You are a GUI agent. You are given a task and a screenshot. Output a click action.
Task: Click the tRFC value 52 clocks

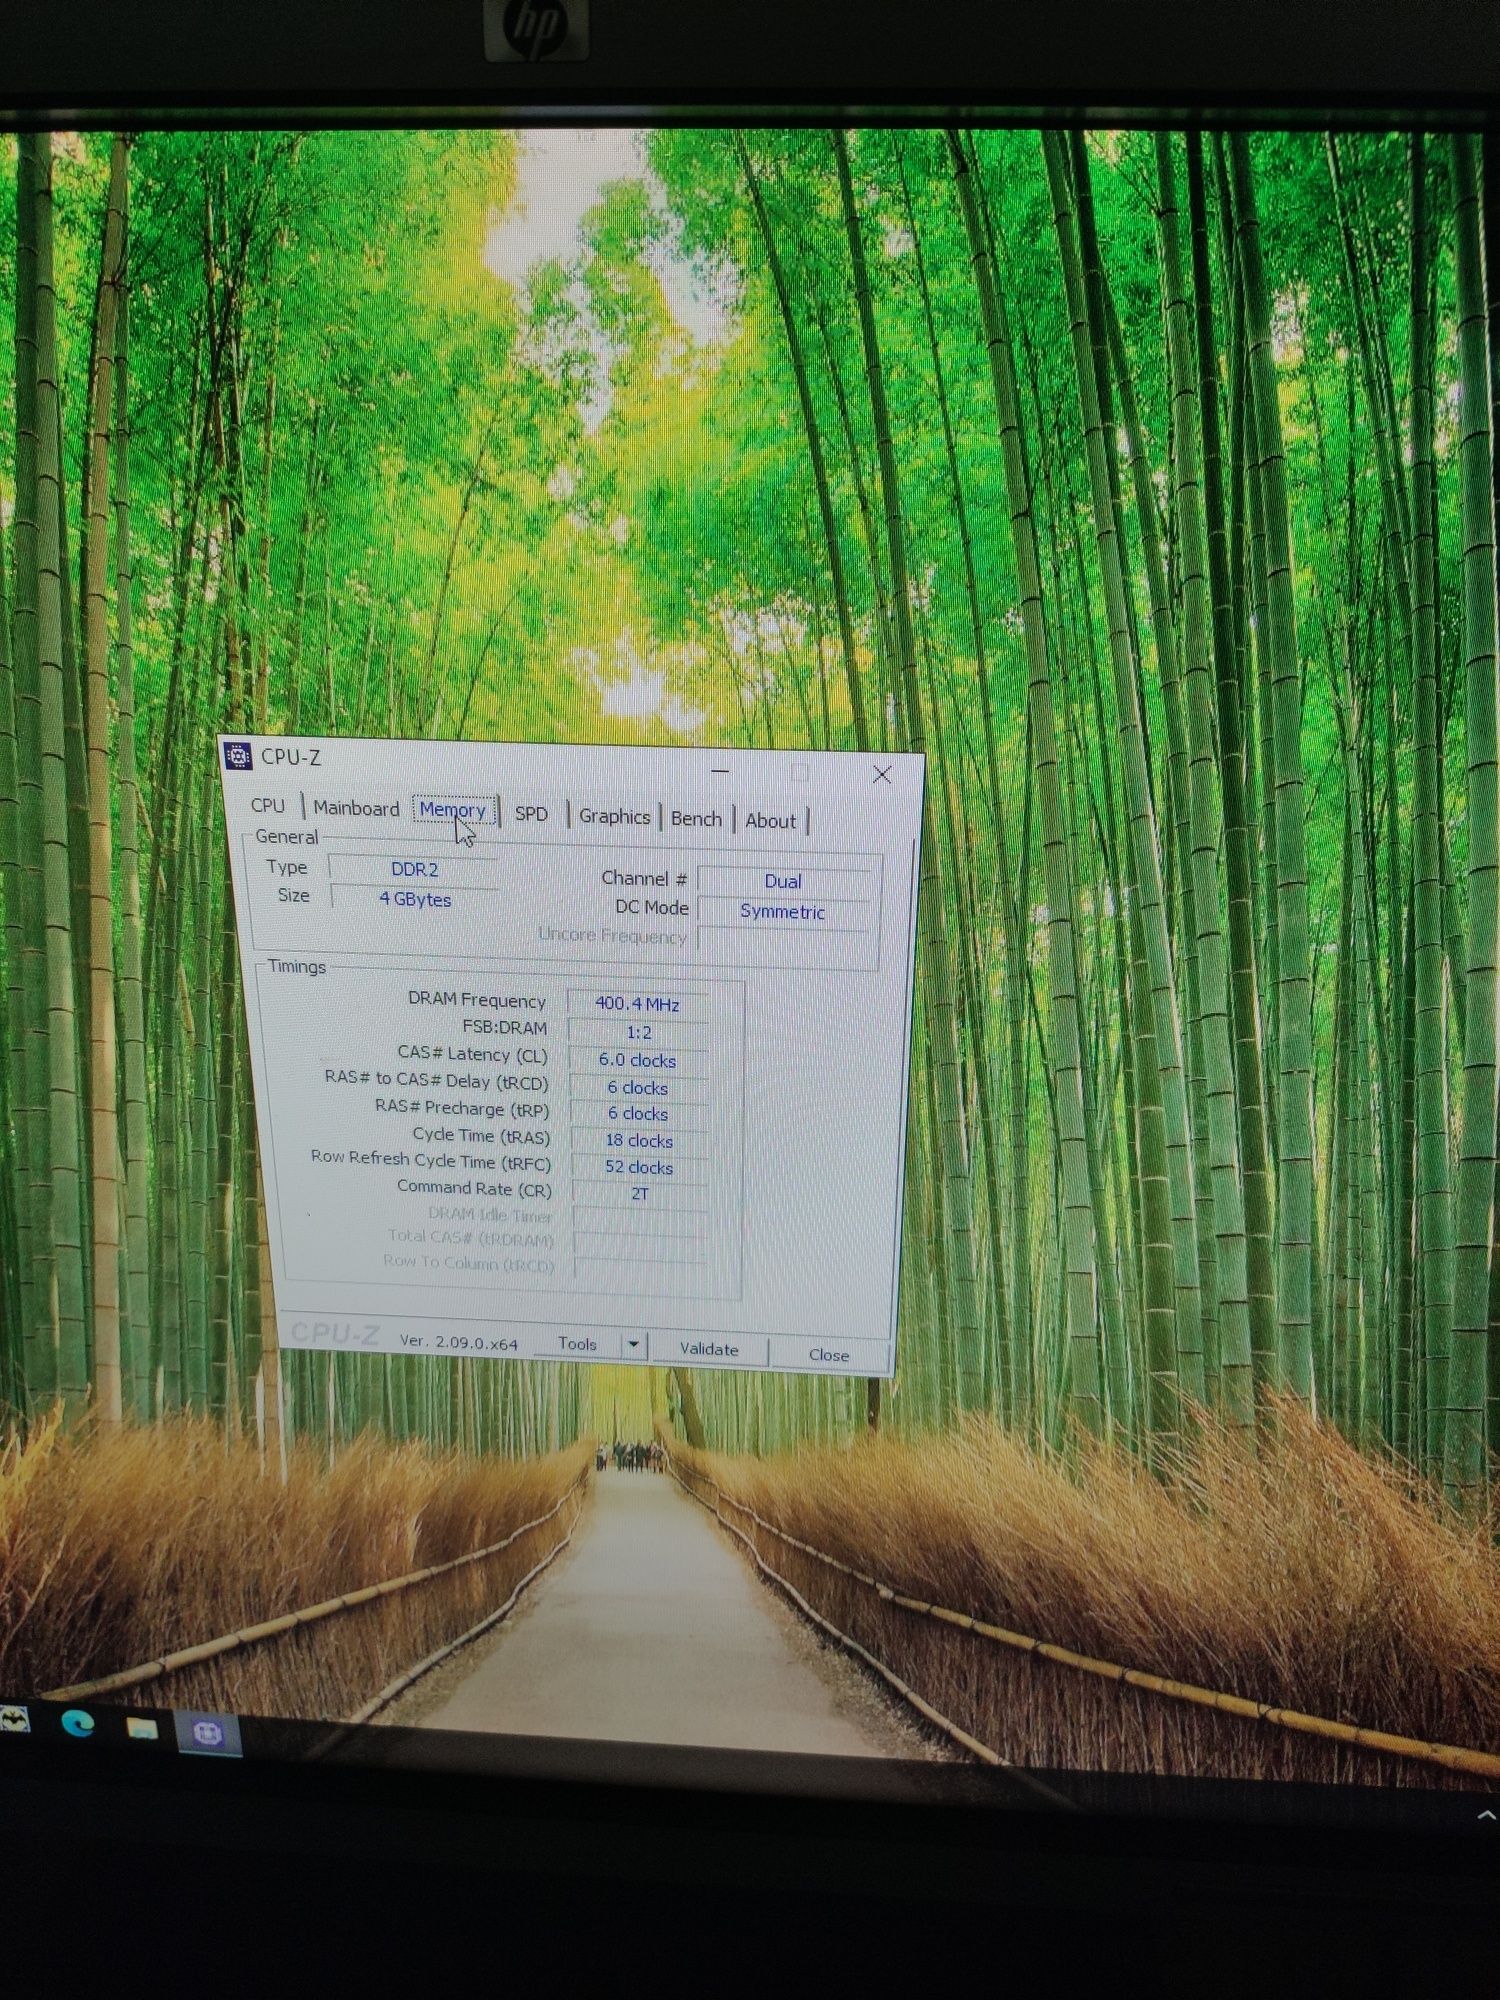pyautogui.click(x=639, y=1167)
